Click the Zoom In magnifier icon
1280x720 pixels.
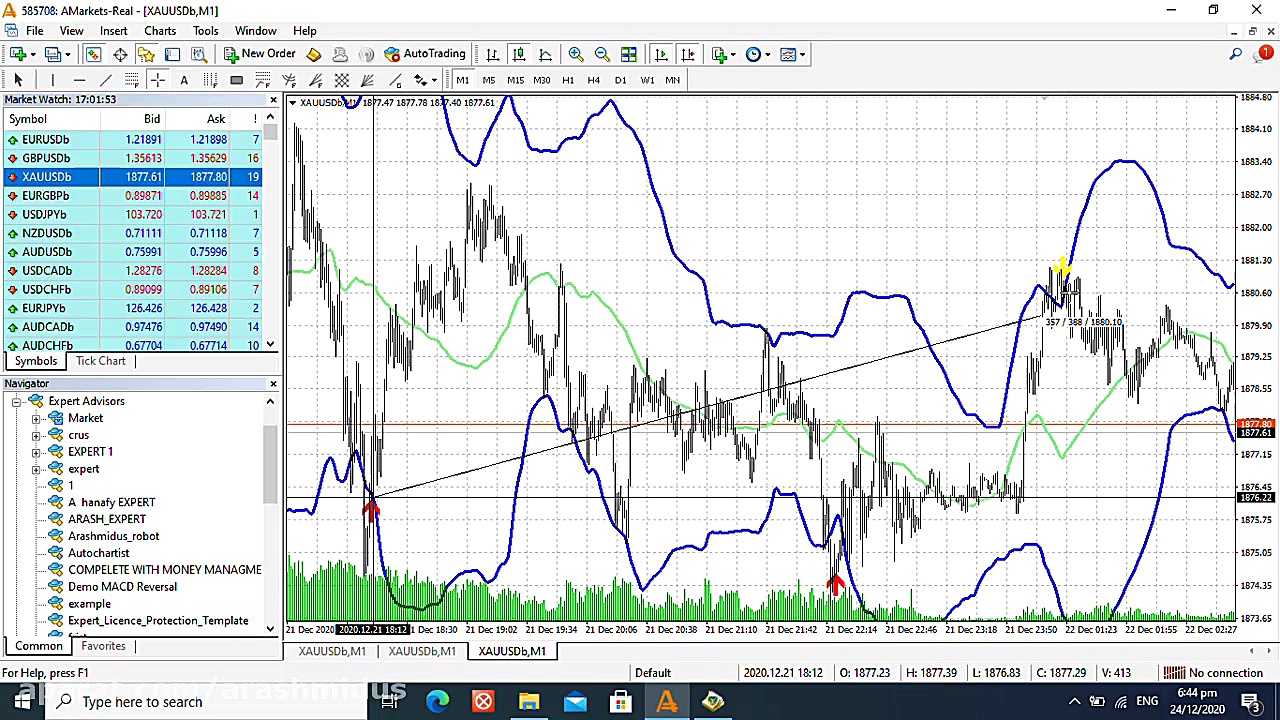576,54
